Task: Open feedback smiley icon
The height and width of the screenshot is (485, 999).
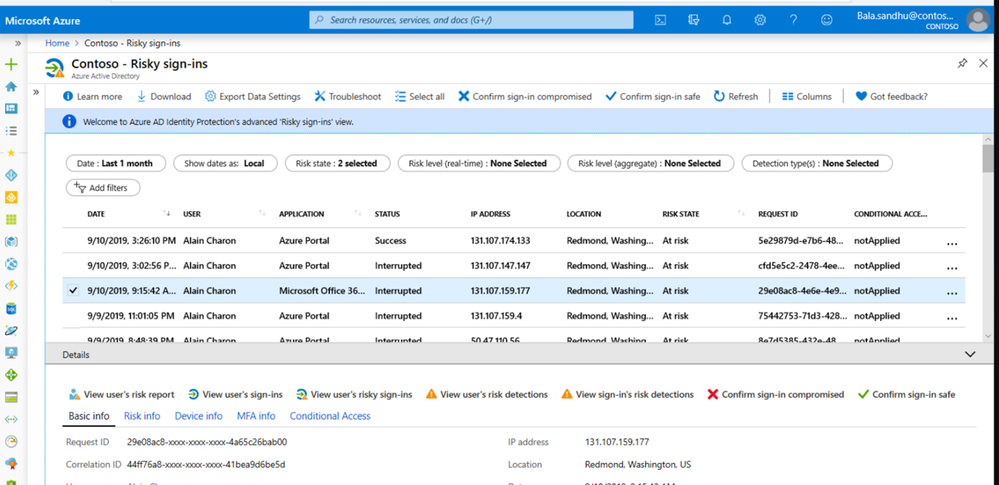Action: click(826, 20)
